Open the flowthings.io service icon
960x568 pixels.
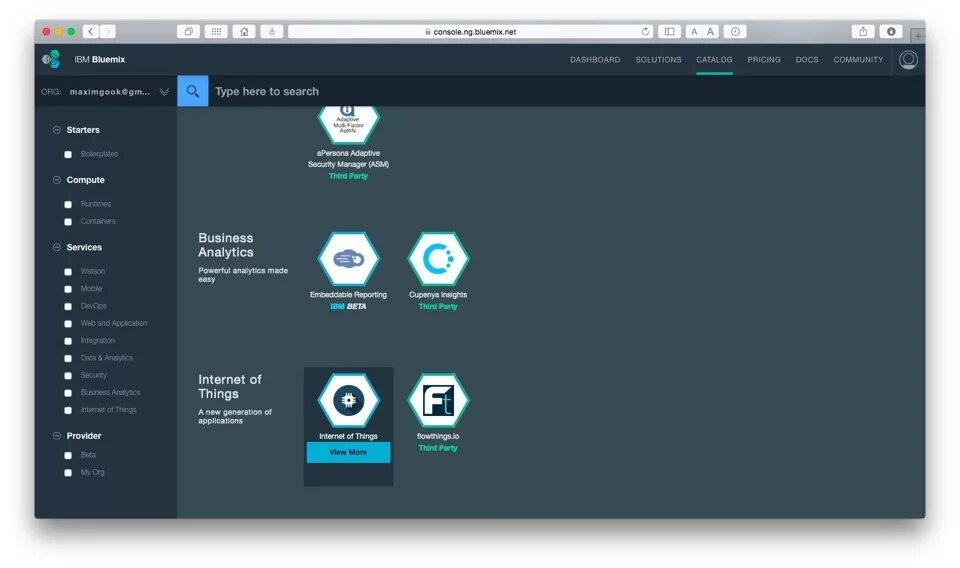(438, 400)
